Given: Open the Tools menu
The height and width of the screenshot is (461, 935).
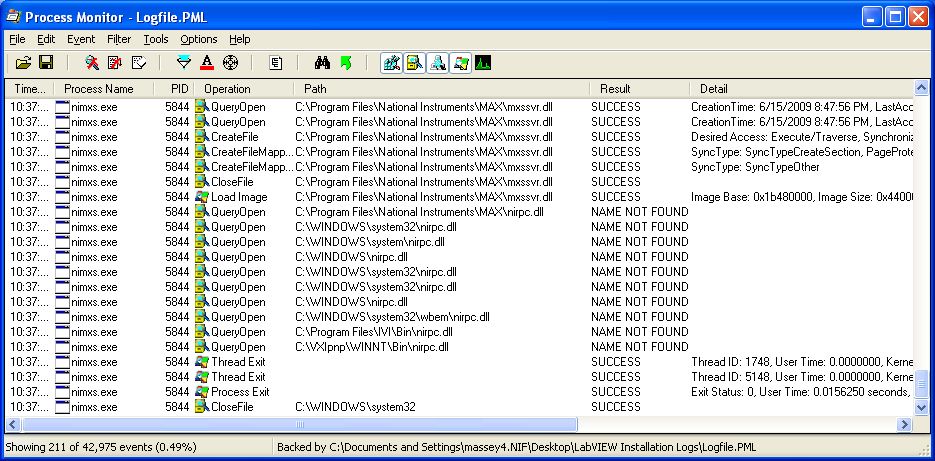Looking at the screenshot, I should coord(156,39).
